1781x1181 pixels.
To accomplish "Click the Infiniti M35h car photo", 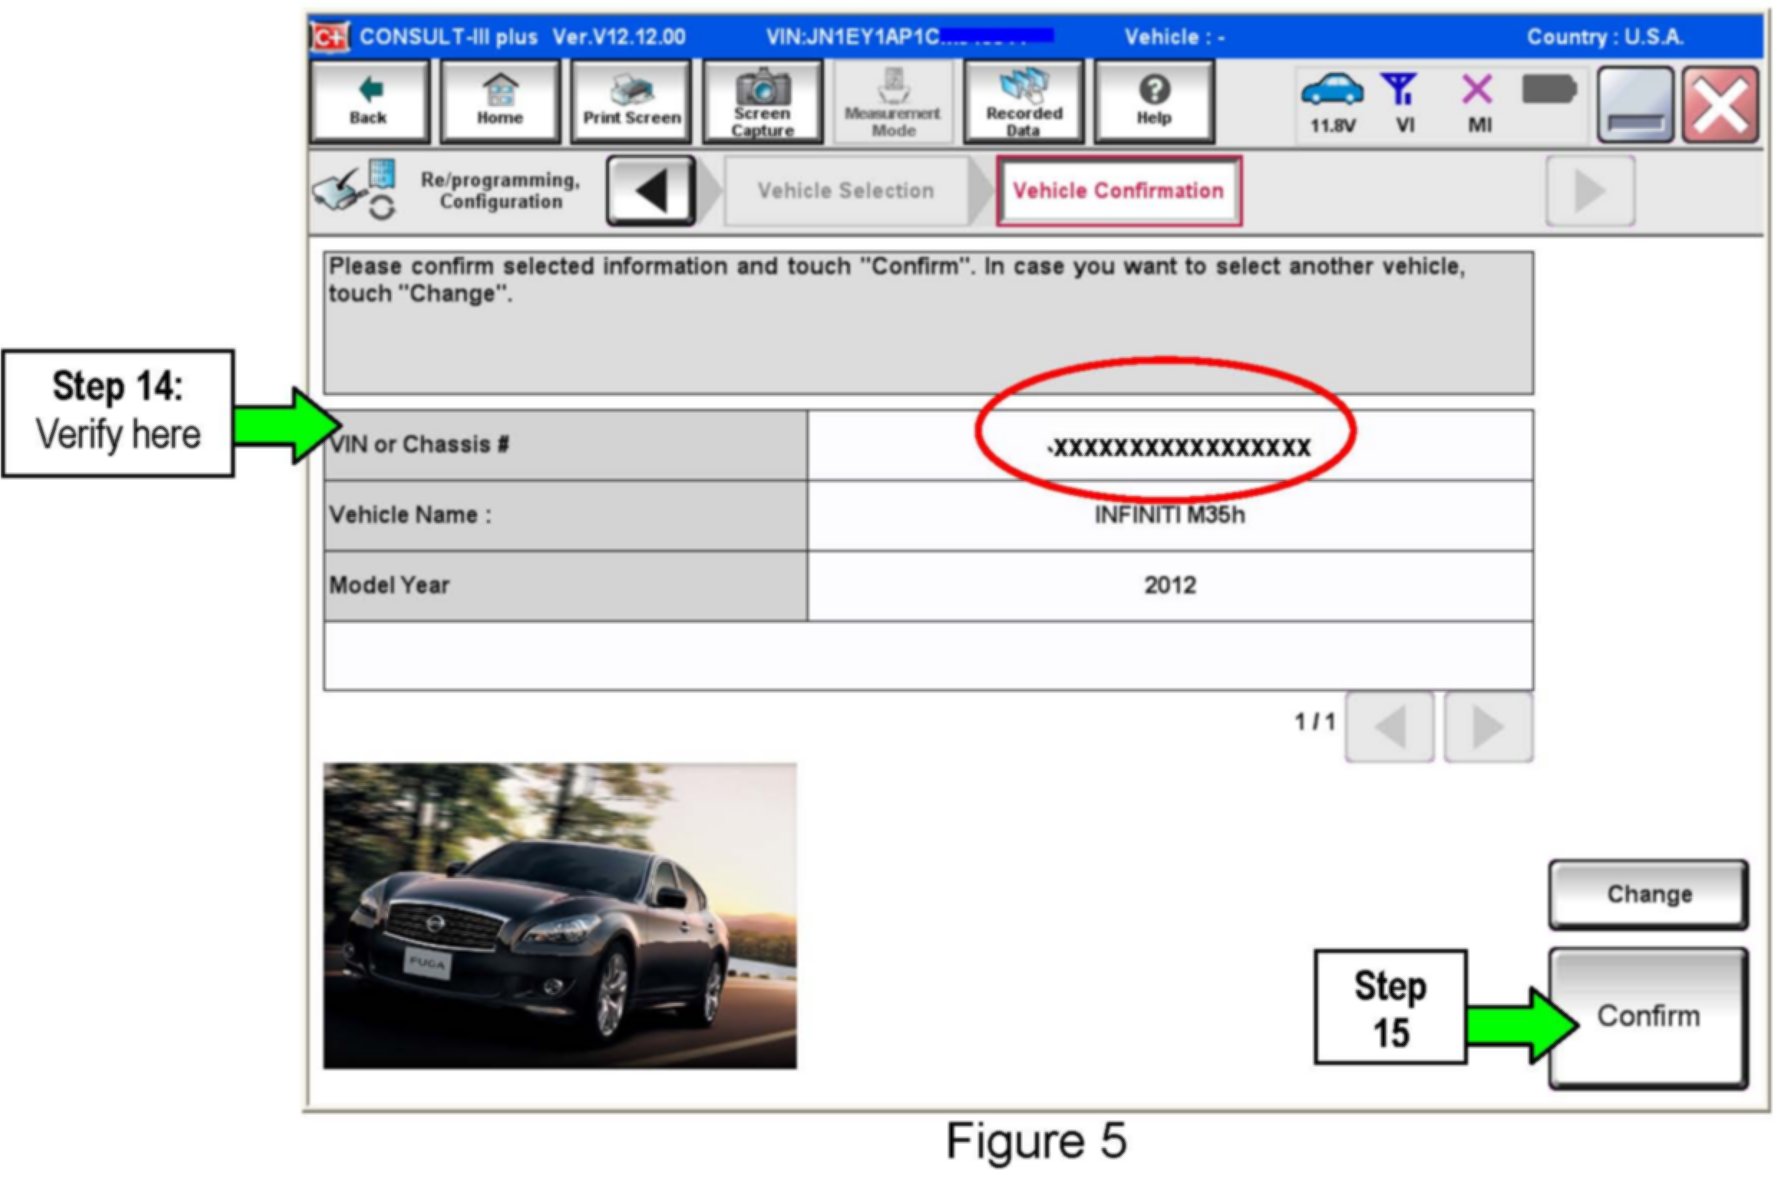I will (x=560, y=915).
